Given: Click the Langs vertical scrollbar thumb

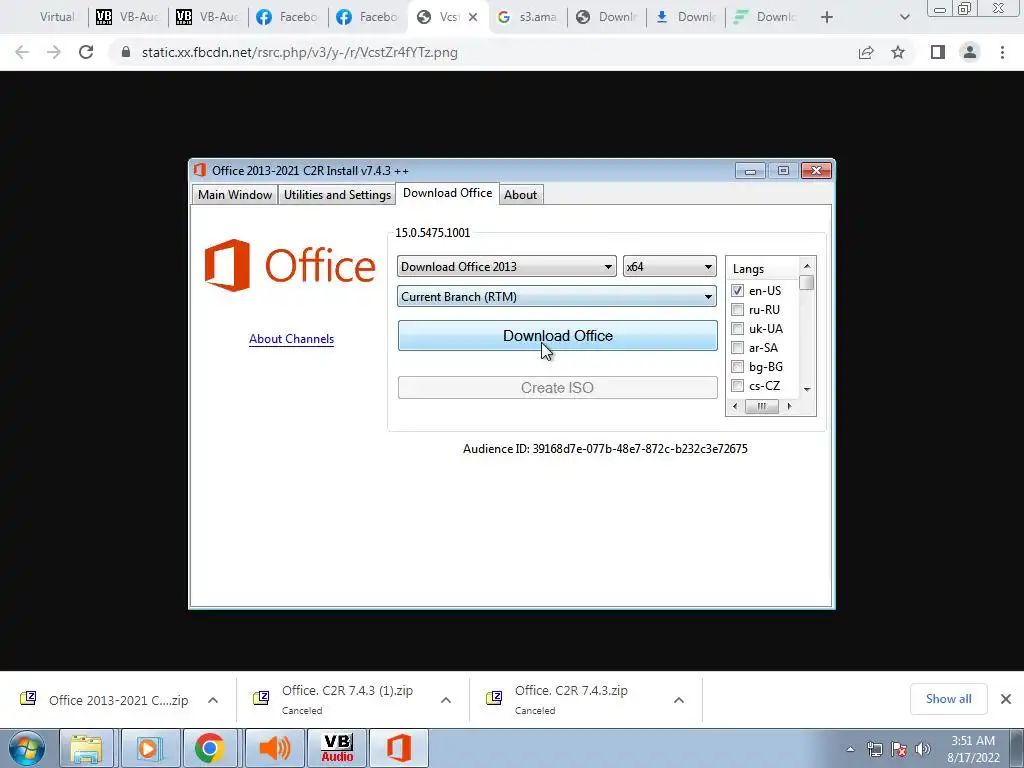Looking at the screenshot, I should tap(807, 283).
